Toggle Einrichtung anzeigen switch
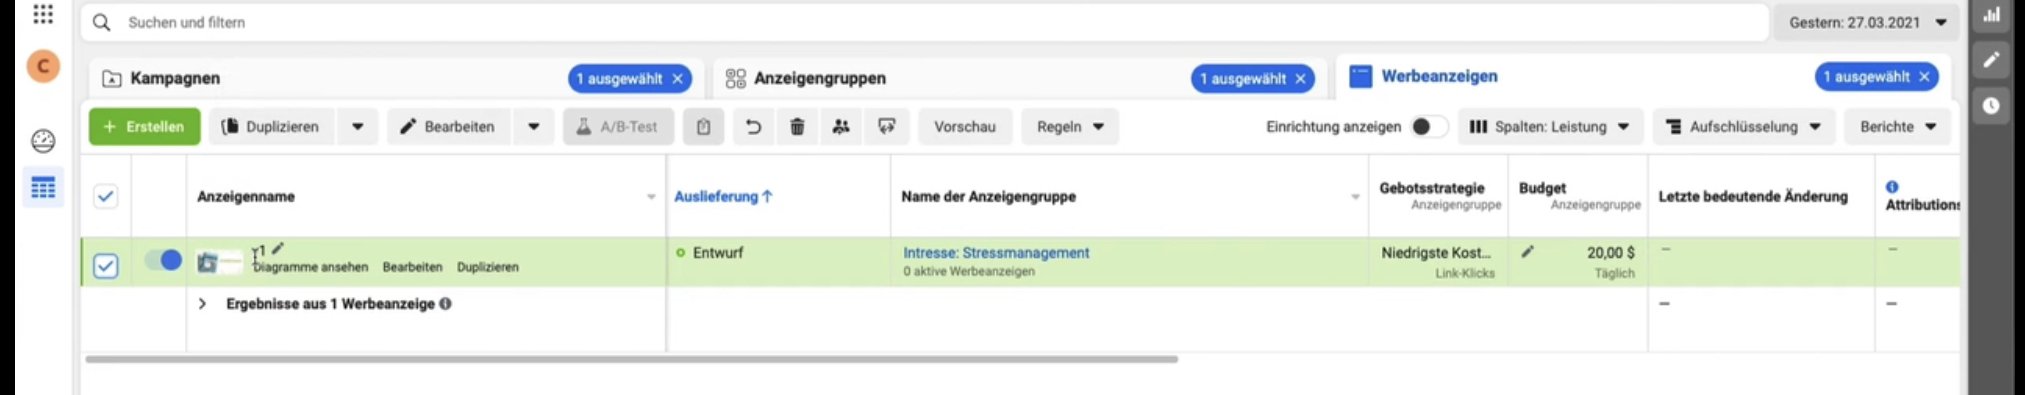 click(x=1428, y=127)
